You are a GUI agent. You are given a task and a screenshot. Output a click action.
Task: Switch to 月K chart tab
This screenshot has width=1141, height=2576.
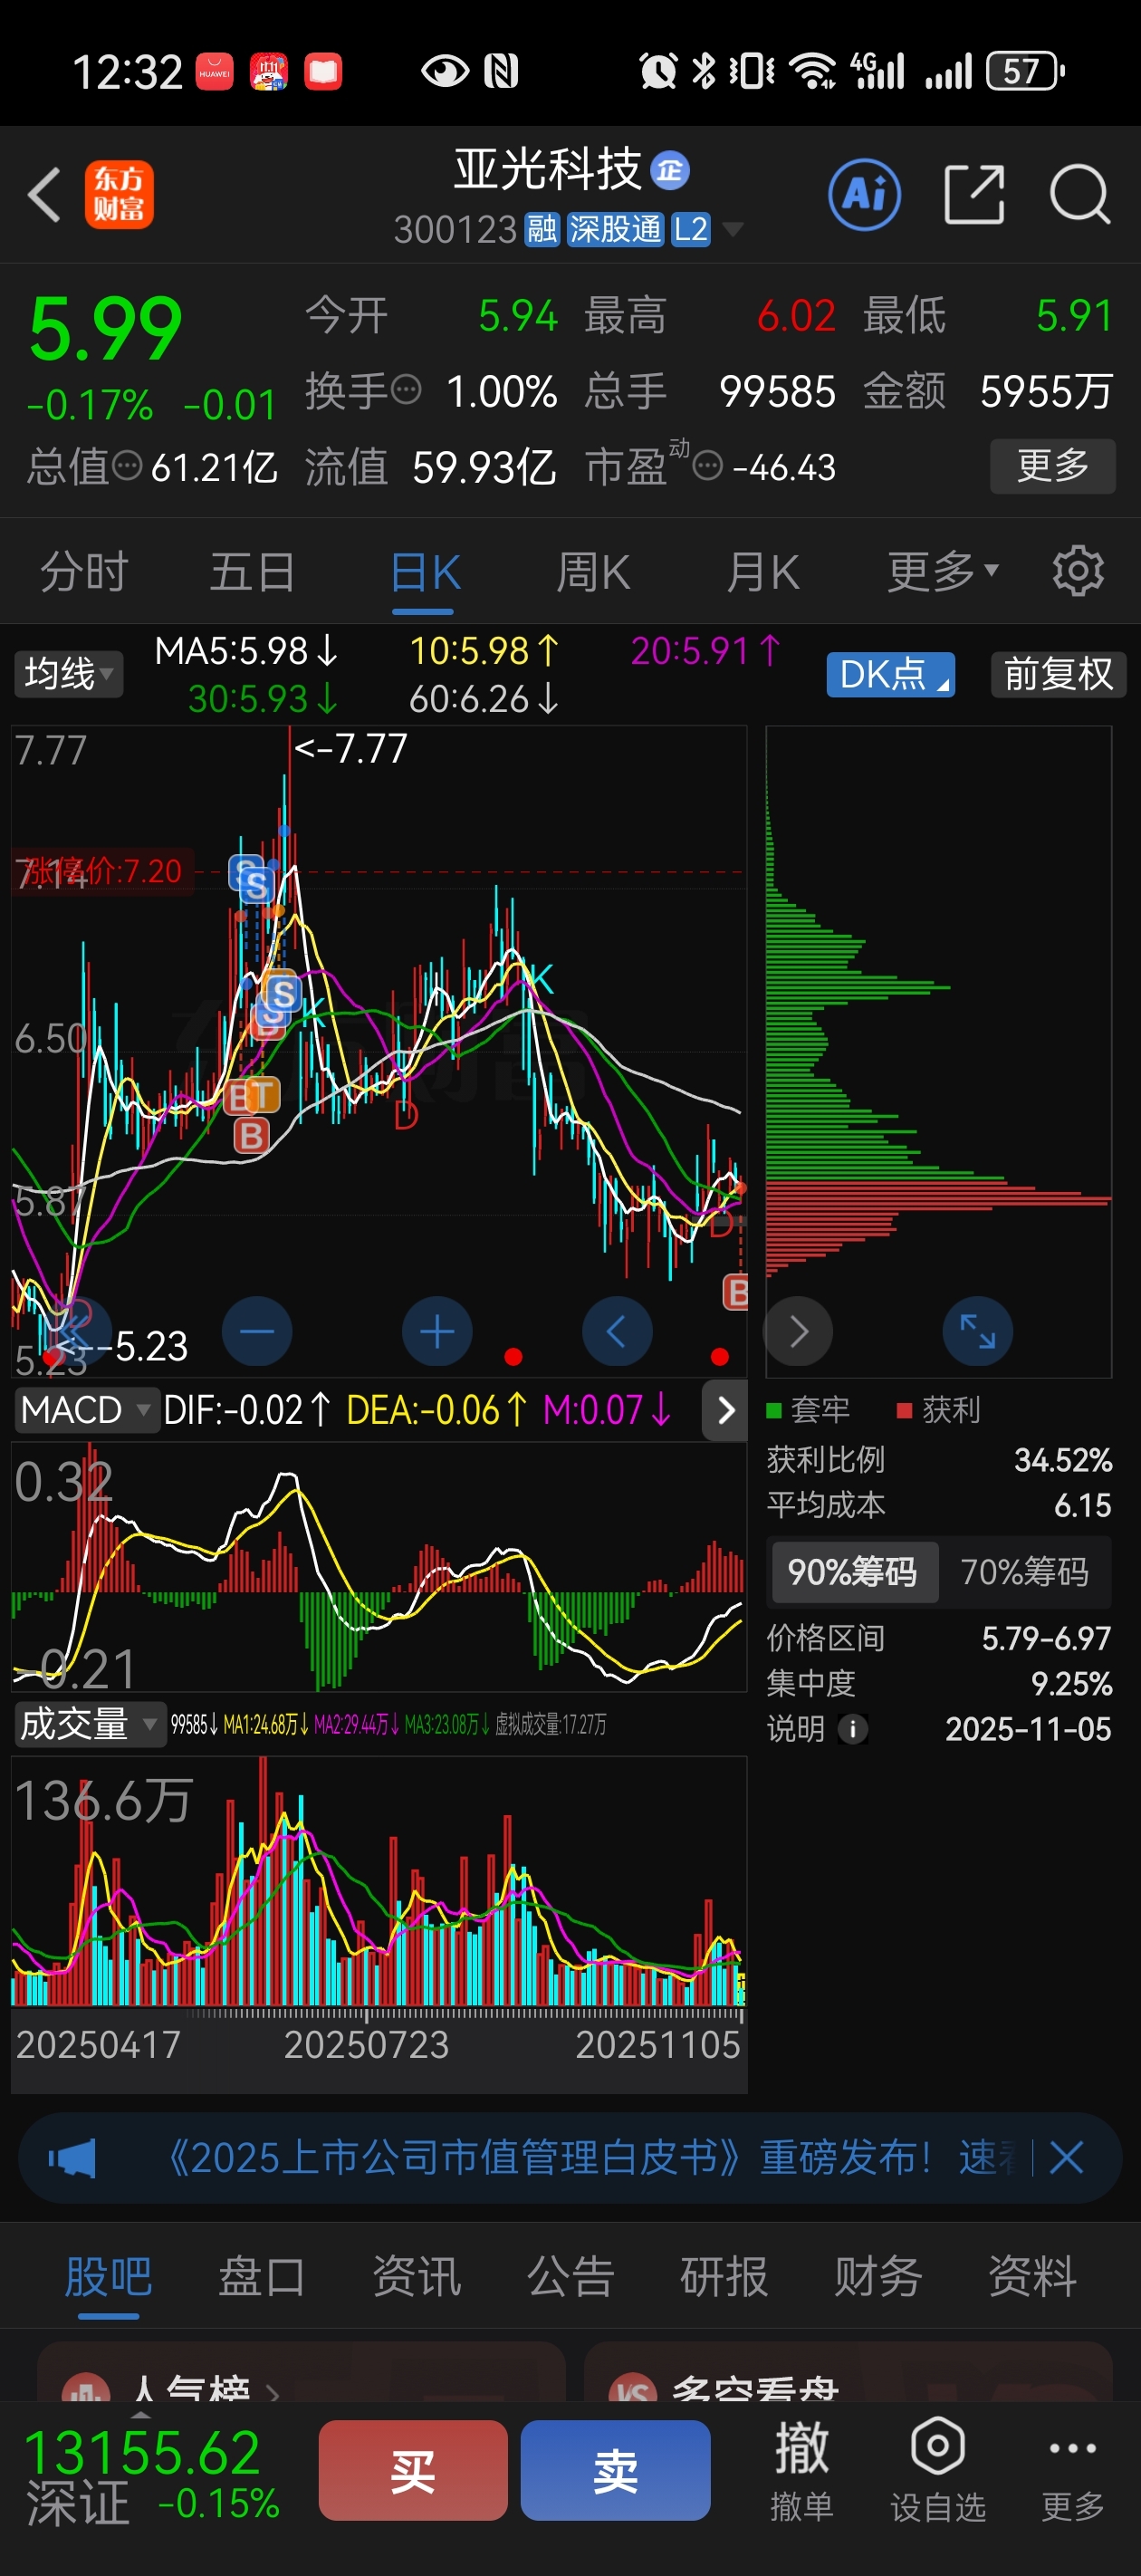[x=763, y=572]
